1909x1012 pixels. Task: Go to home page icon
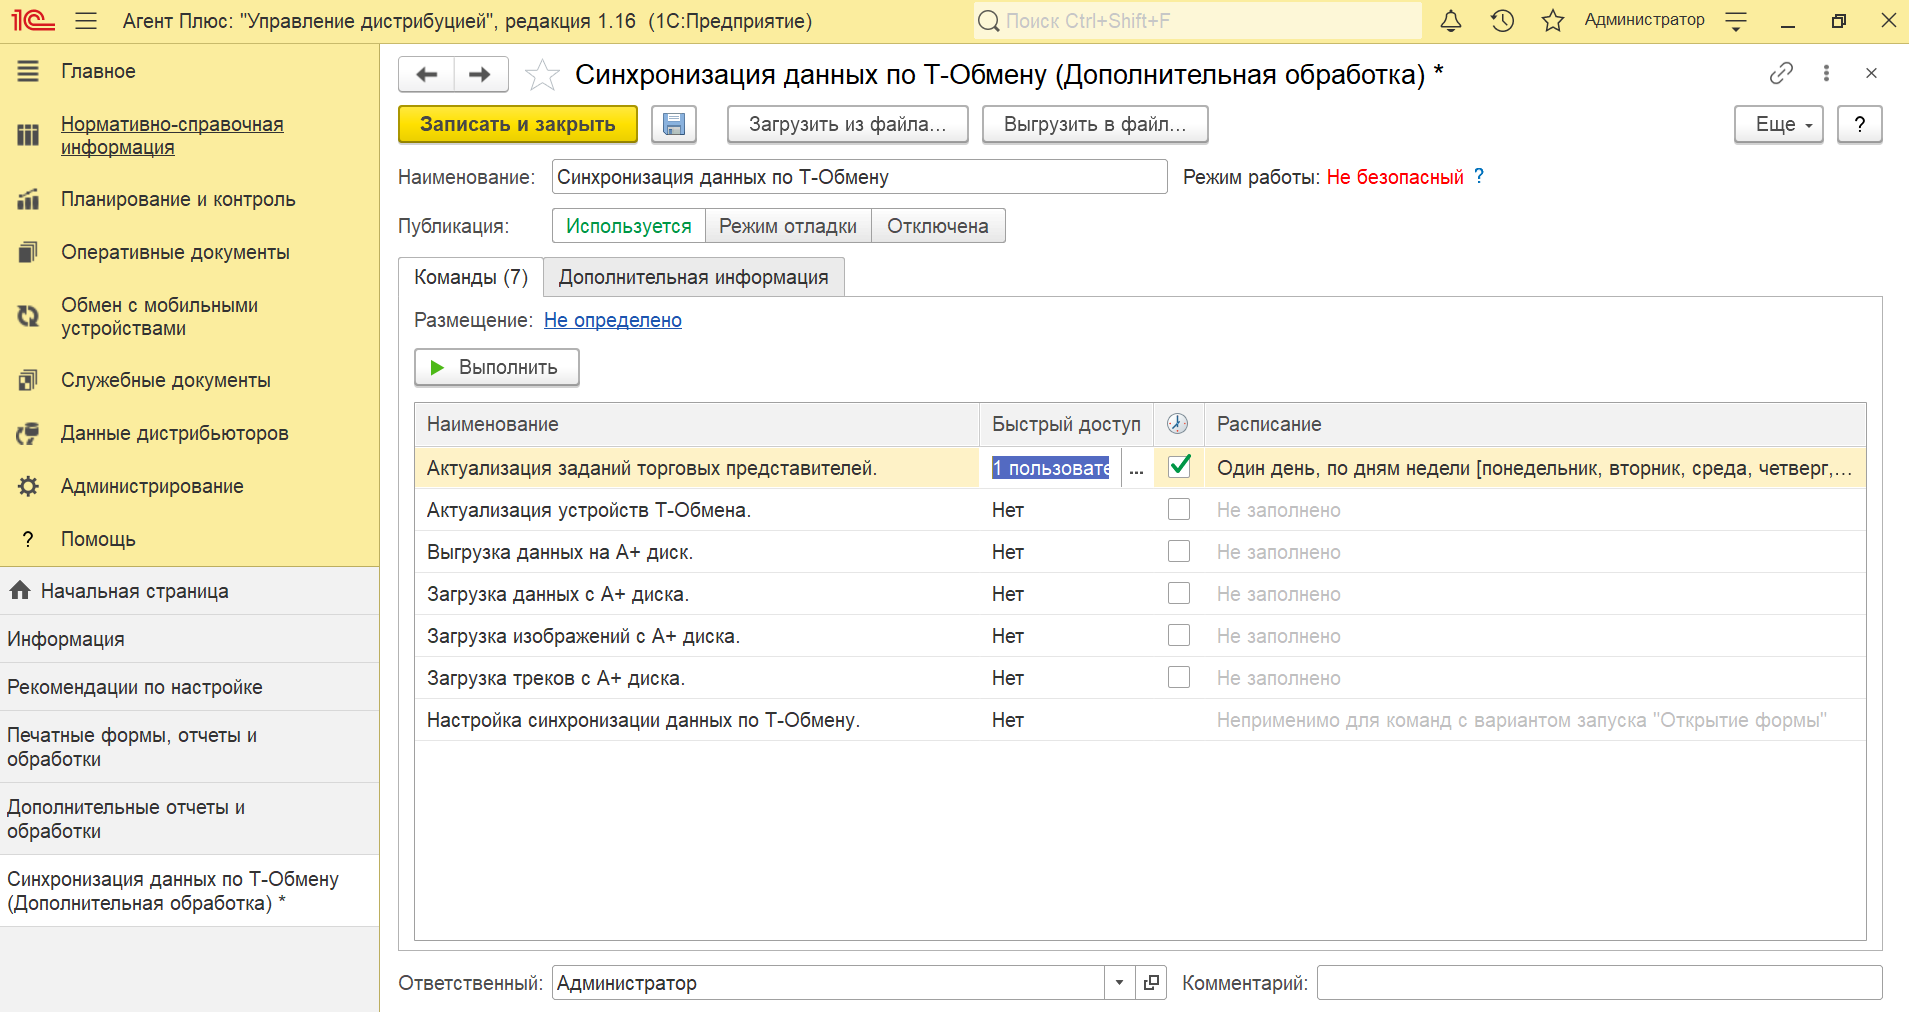tap(20, 591)
